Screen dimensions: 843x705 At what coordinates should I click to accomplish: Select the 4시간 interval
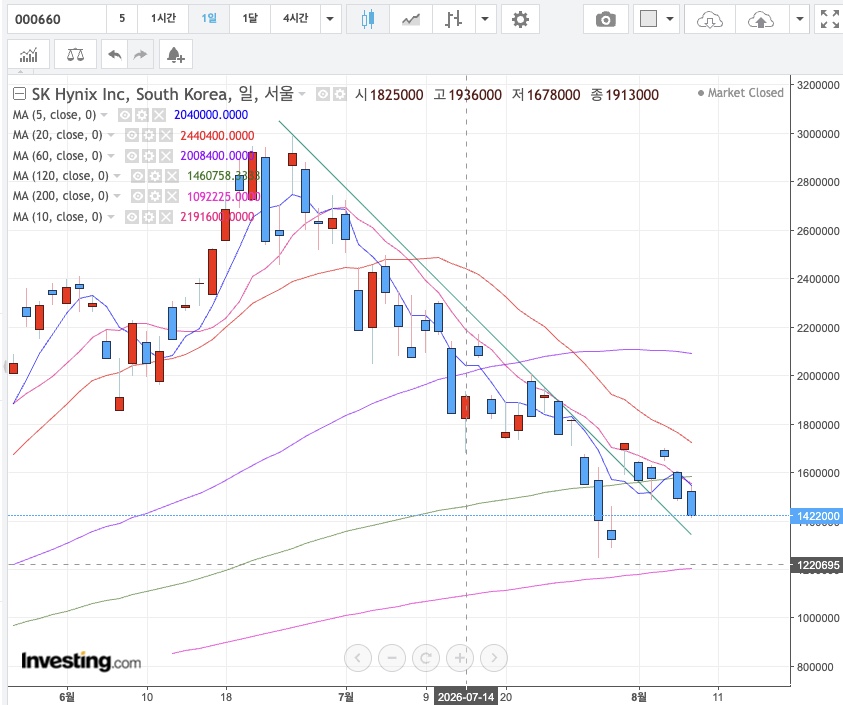[x=295, y=19]
